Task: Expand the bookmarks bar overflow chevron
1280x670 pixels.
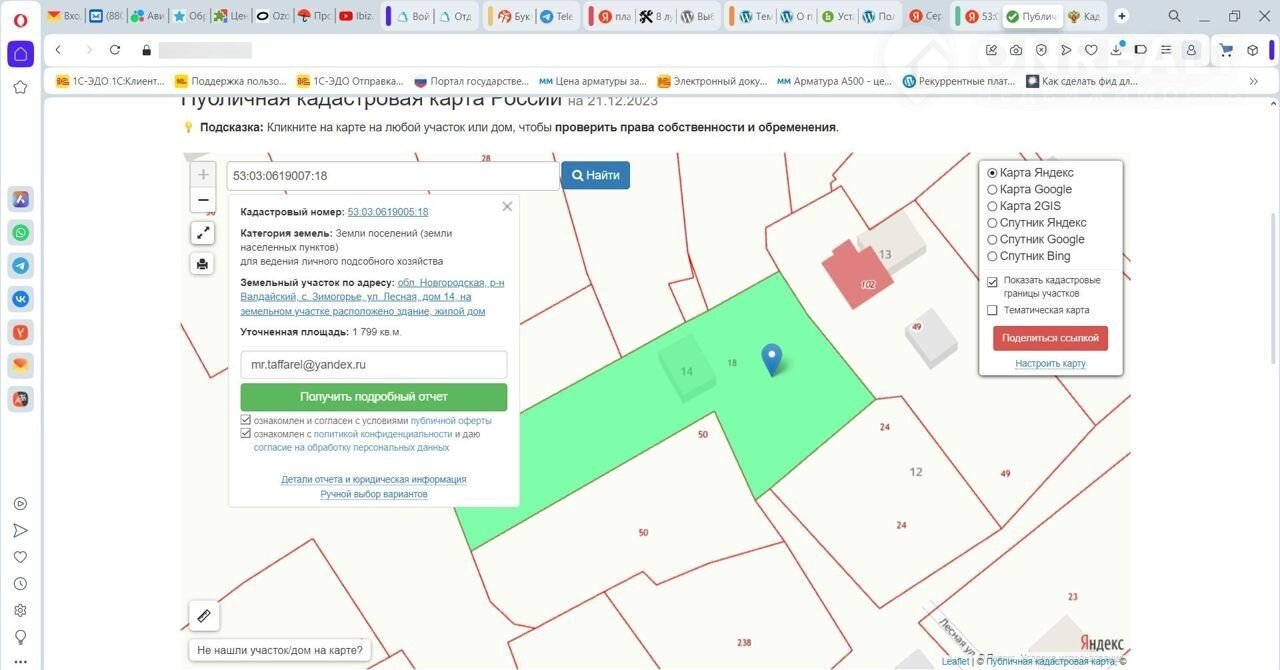Action: (x=1253, y=81)
